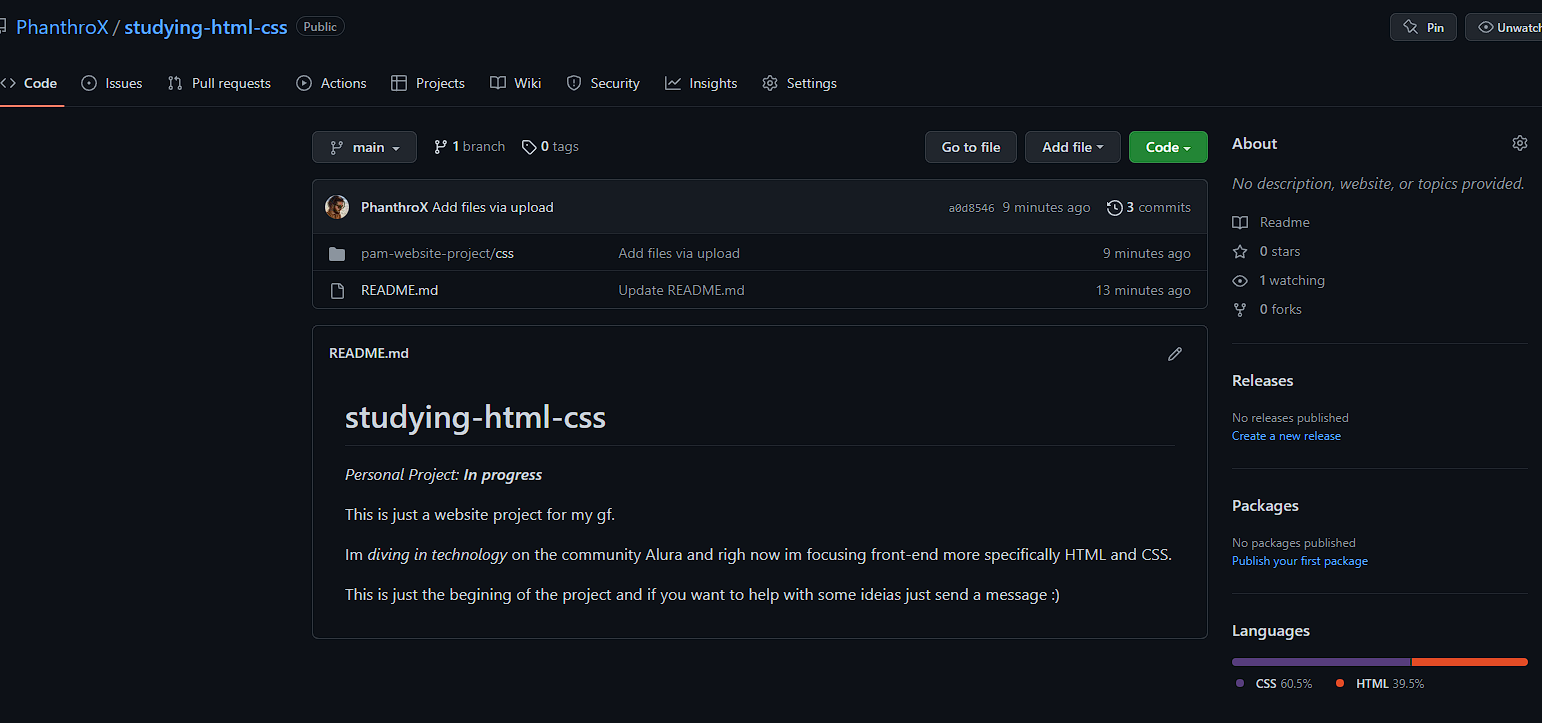The width and height of the screenshot is (1542, 723).
Task: Open the green Code dropdown
Action: pyautogui.click(x=1168, y=147)
